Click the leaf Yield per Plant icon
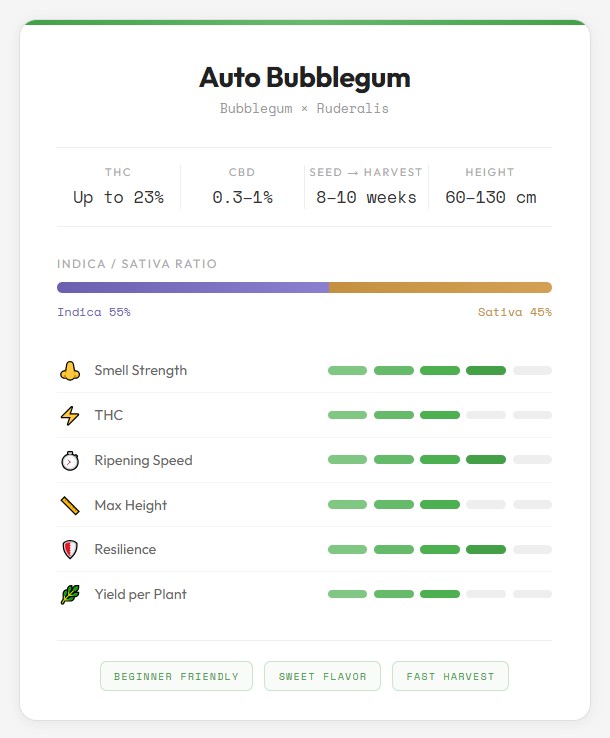 [x=69, y=595]
